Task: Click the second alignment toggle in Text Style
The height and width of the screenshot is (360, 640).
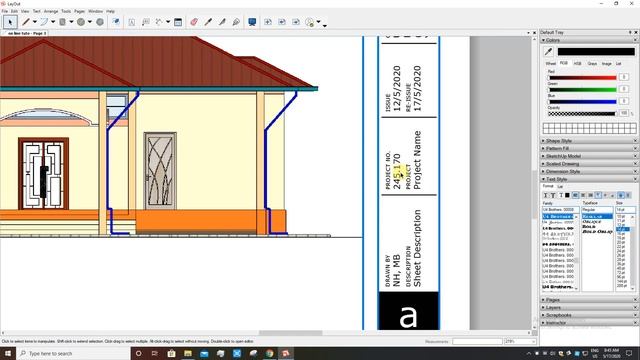Action: pyautogui.click(x=583, y=195)
